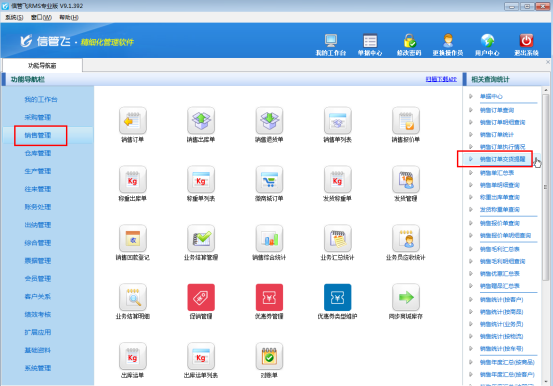
Task: Open the 系统(S) menu
Action: click(14, 17)
